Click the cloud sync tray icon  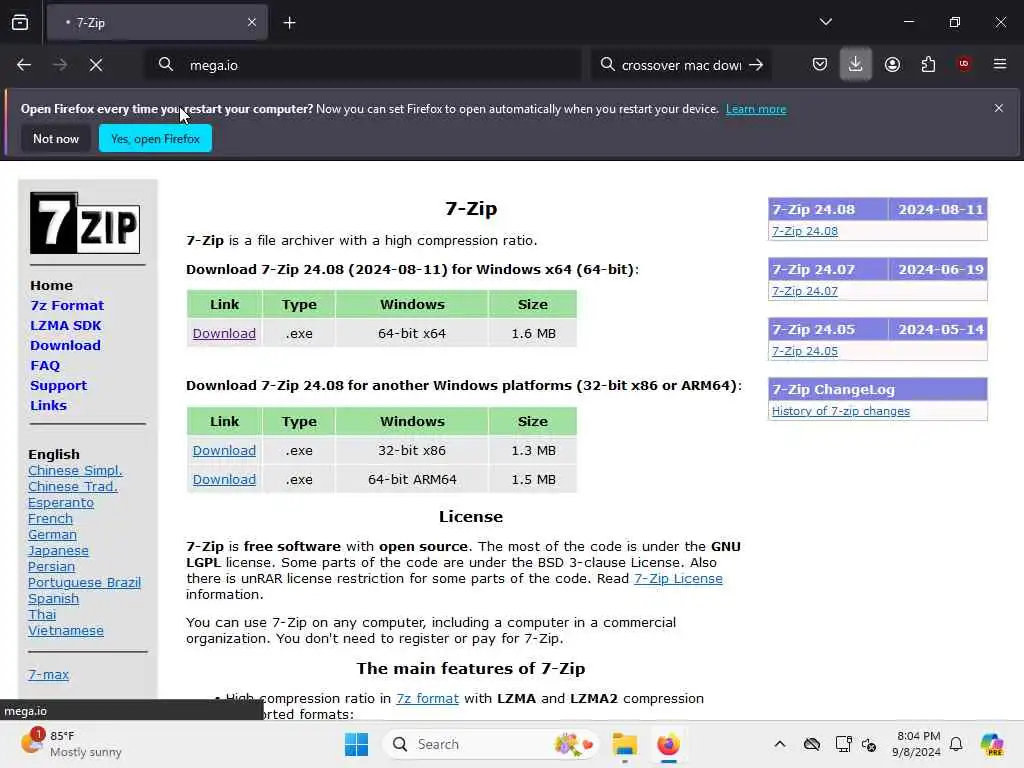coord(812,744)
